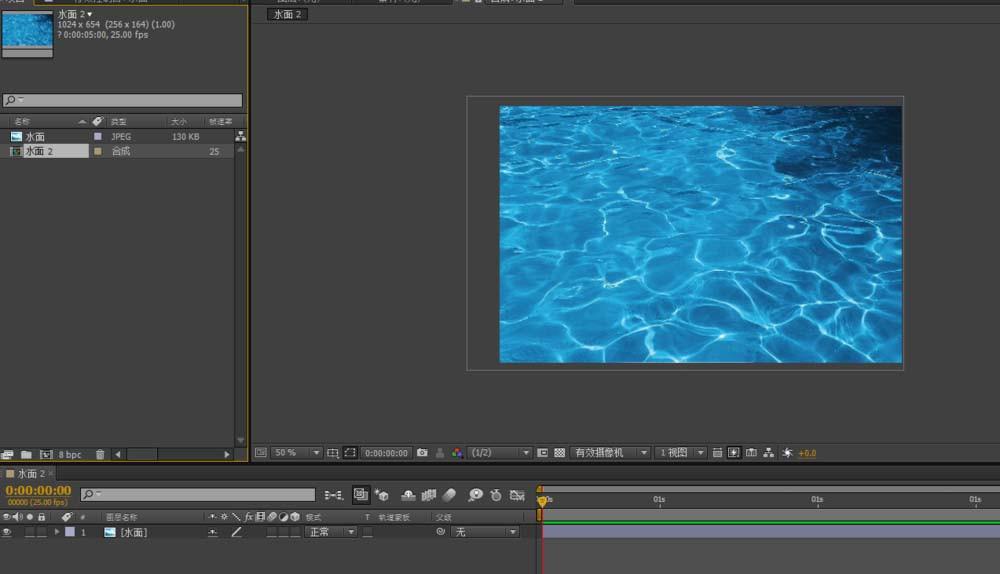
Task: Click the 8 bpc color depth button
Action: (69, 454)
